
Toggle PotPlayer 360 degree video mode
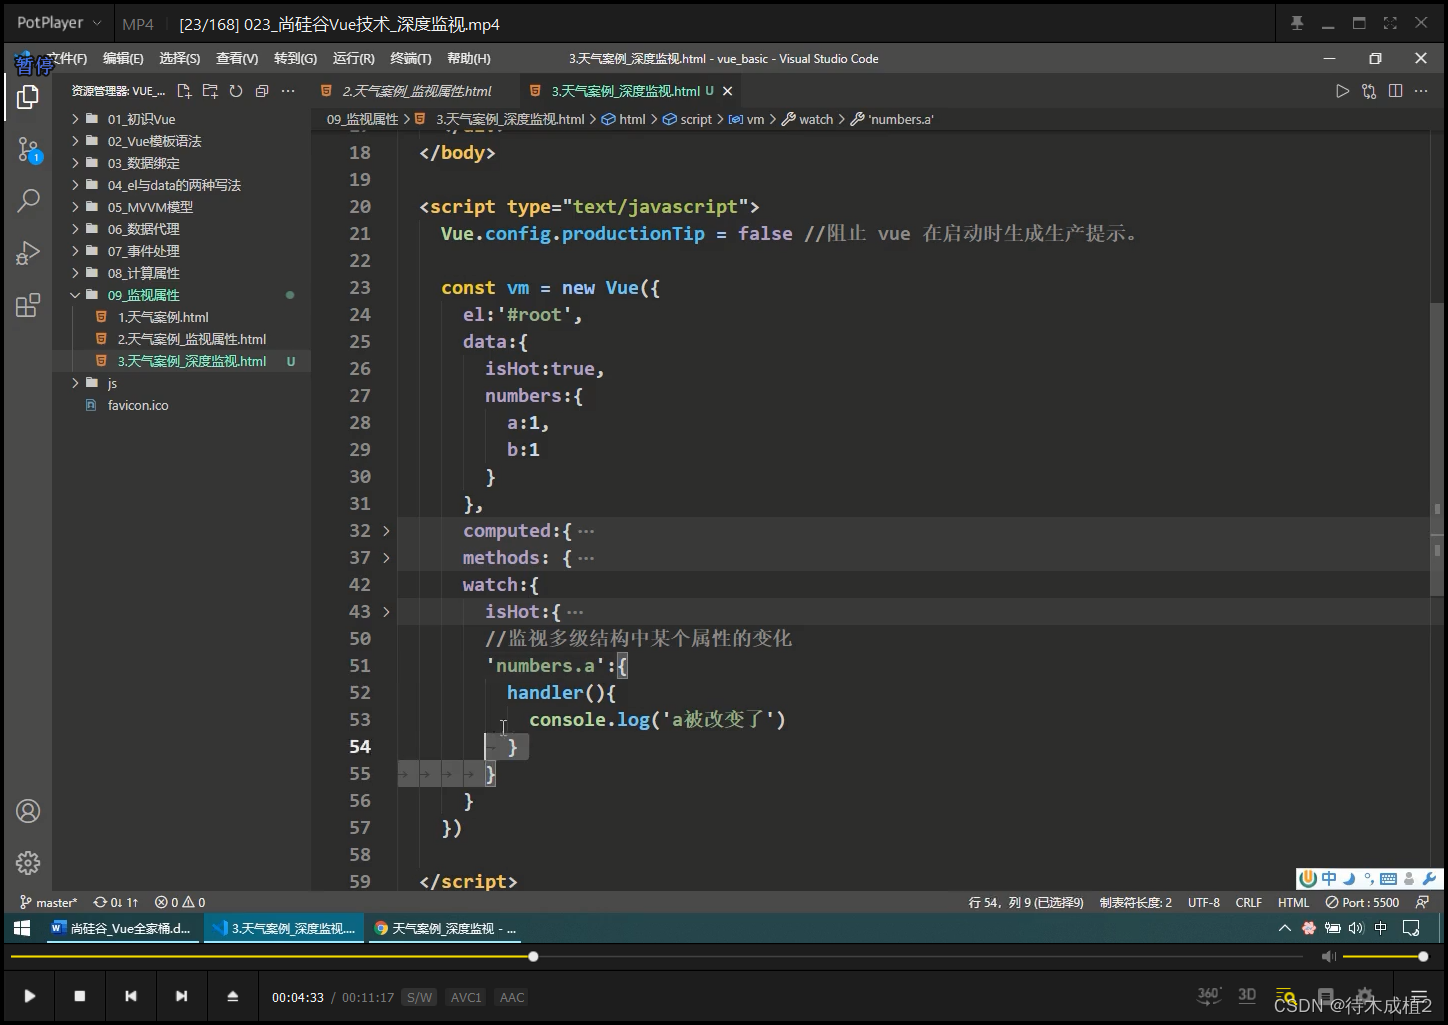point(1209,995)
